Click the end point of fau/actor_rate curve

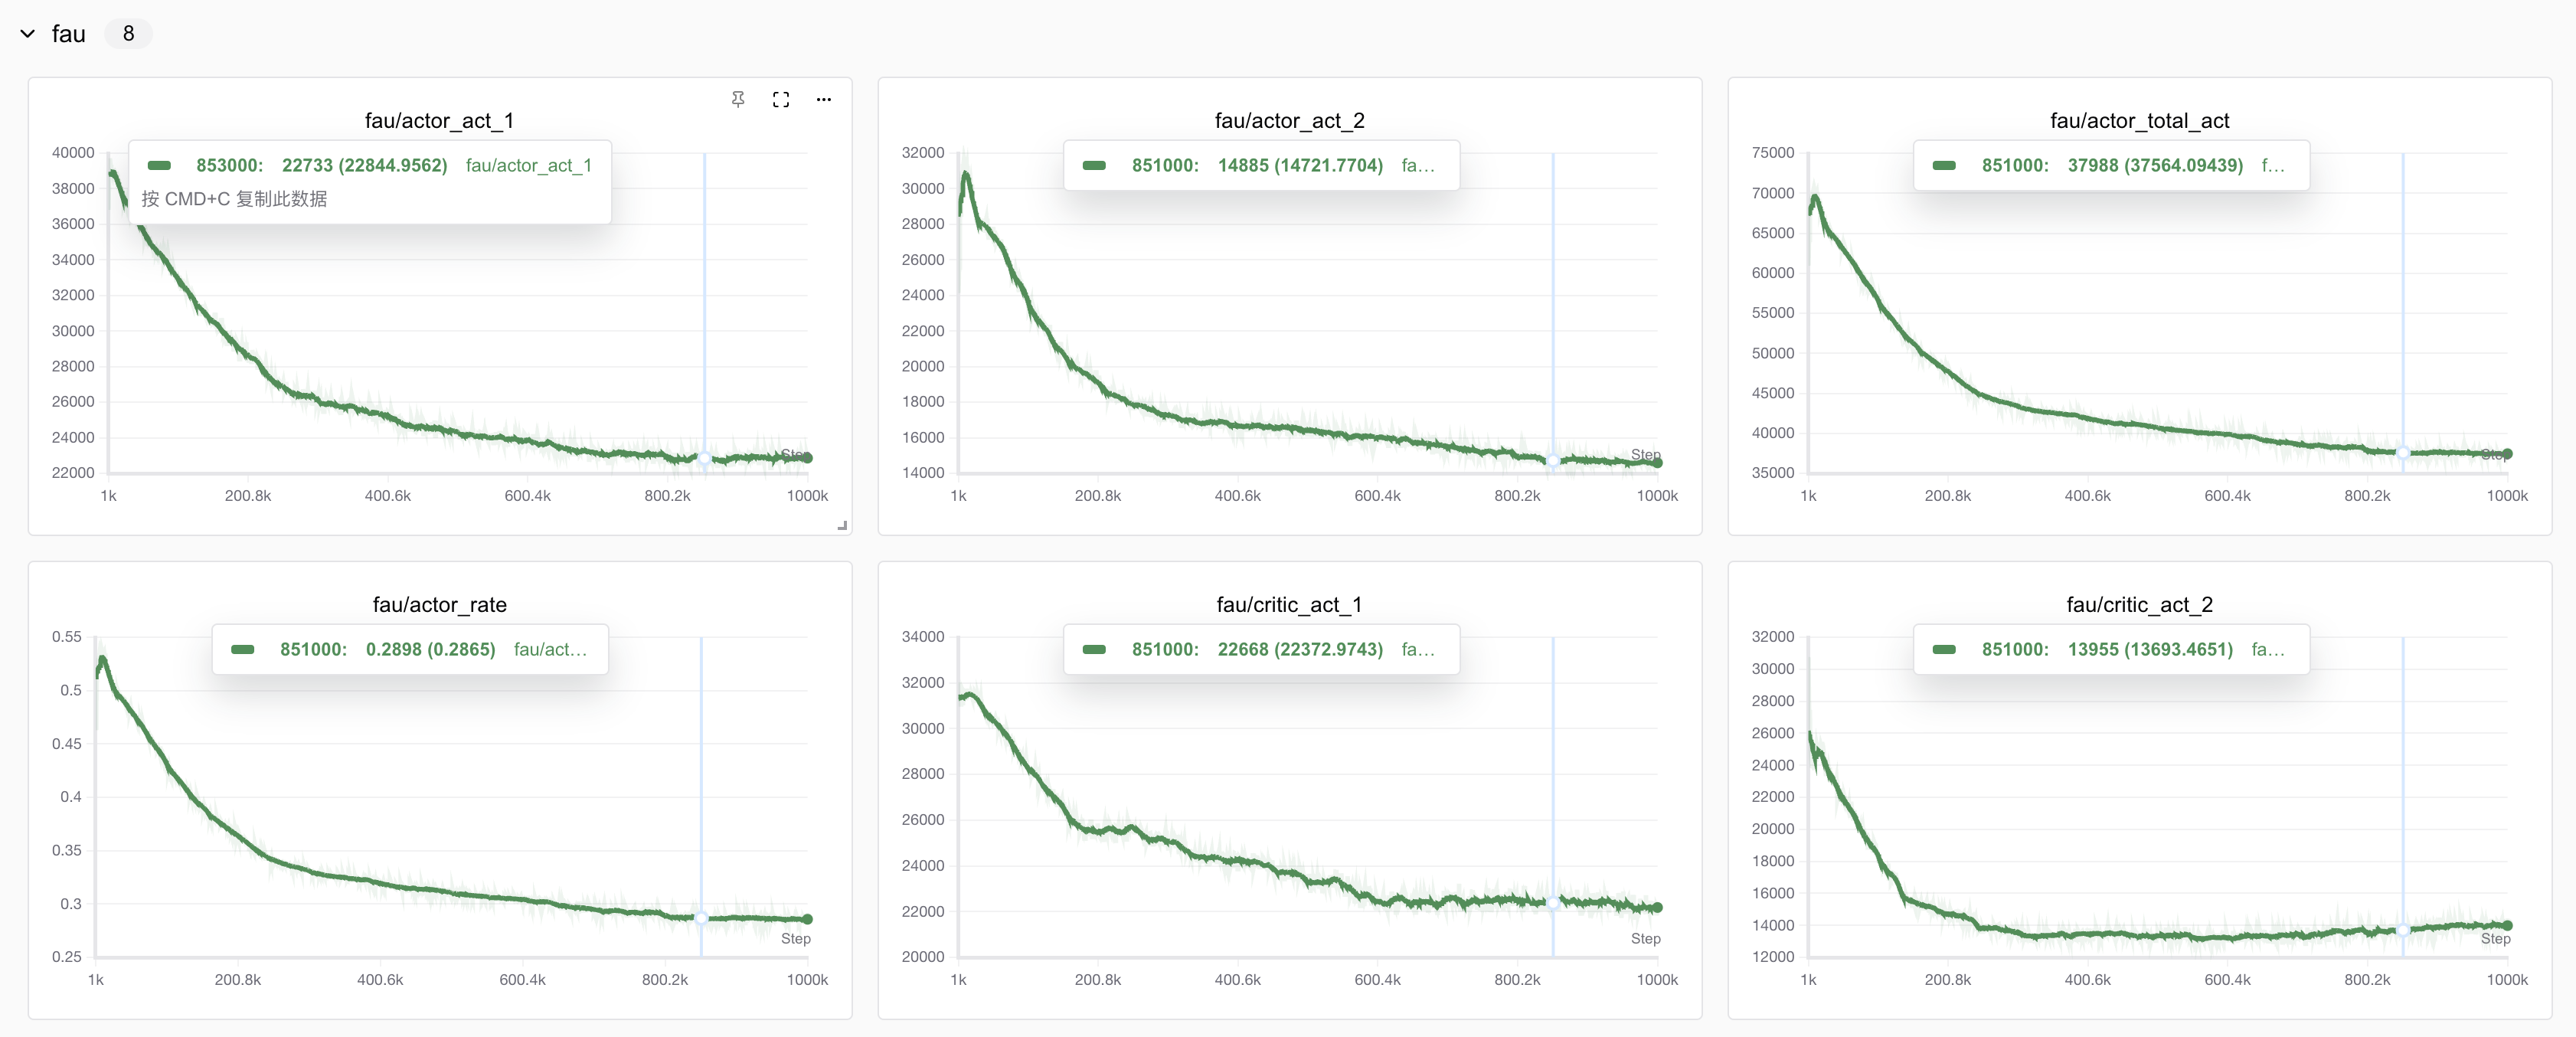[x=807, y=919]
